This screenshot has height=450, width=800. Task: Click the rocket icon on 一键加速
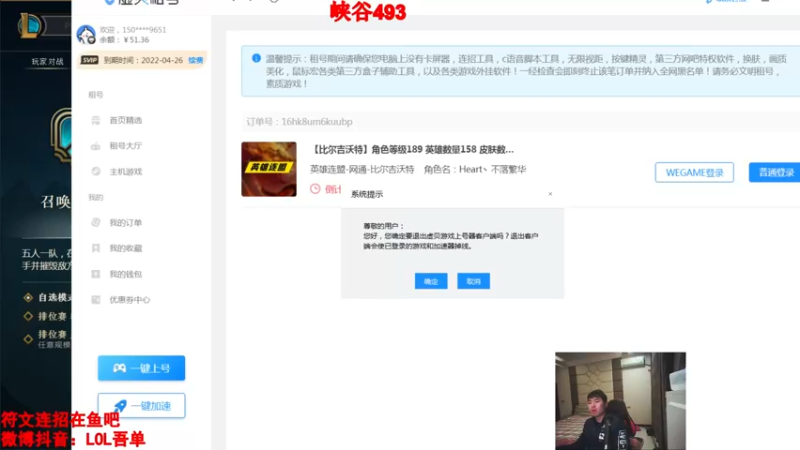coord(120,406)
